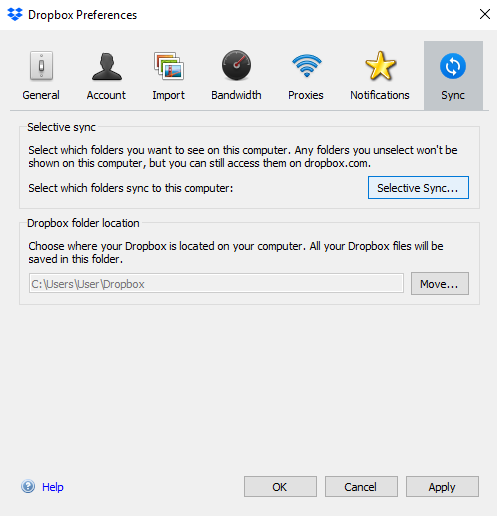Click the Apply button
This screenshot has height=516, width=497.
tap(442, 487)
